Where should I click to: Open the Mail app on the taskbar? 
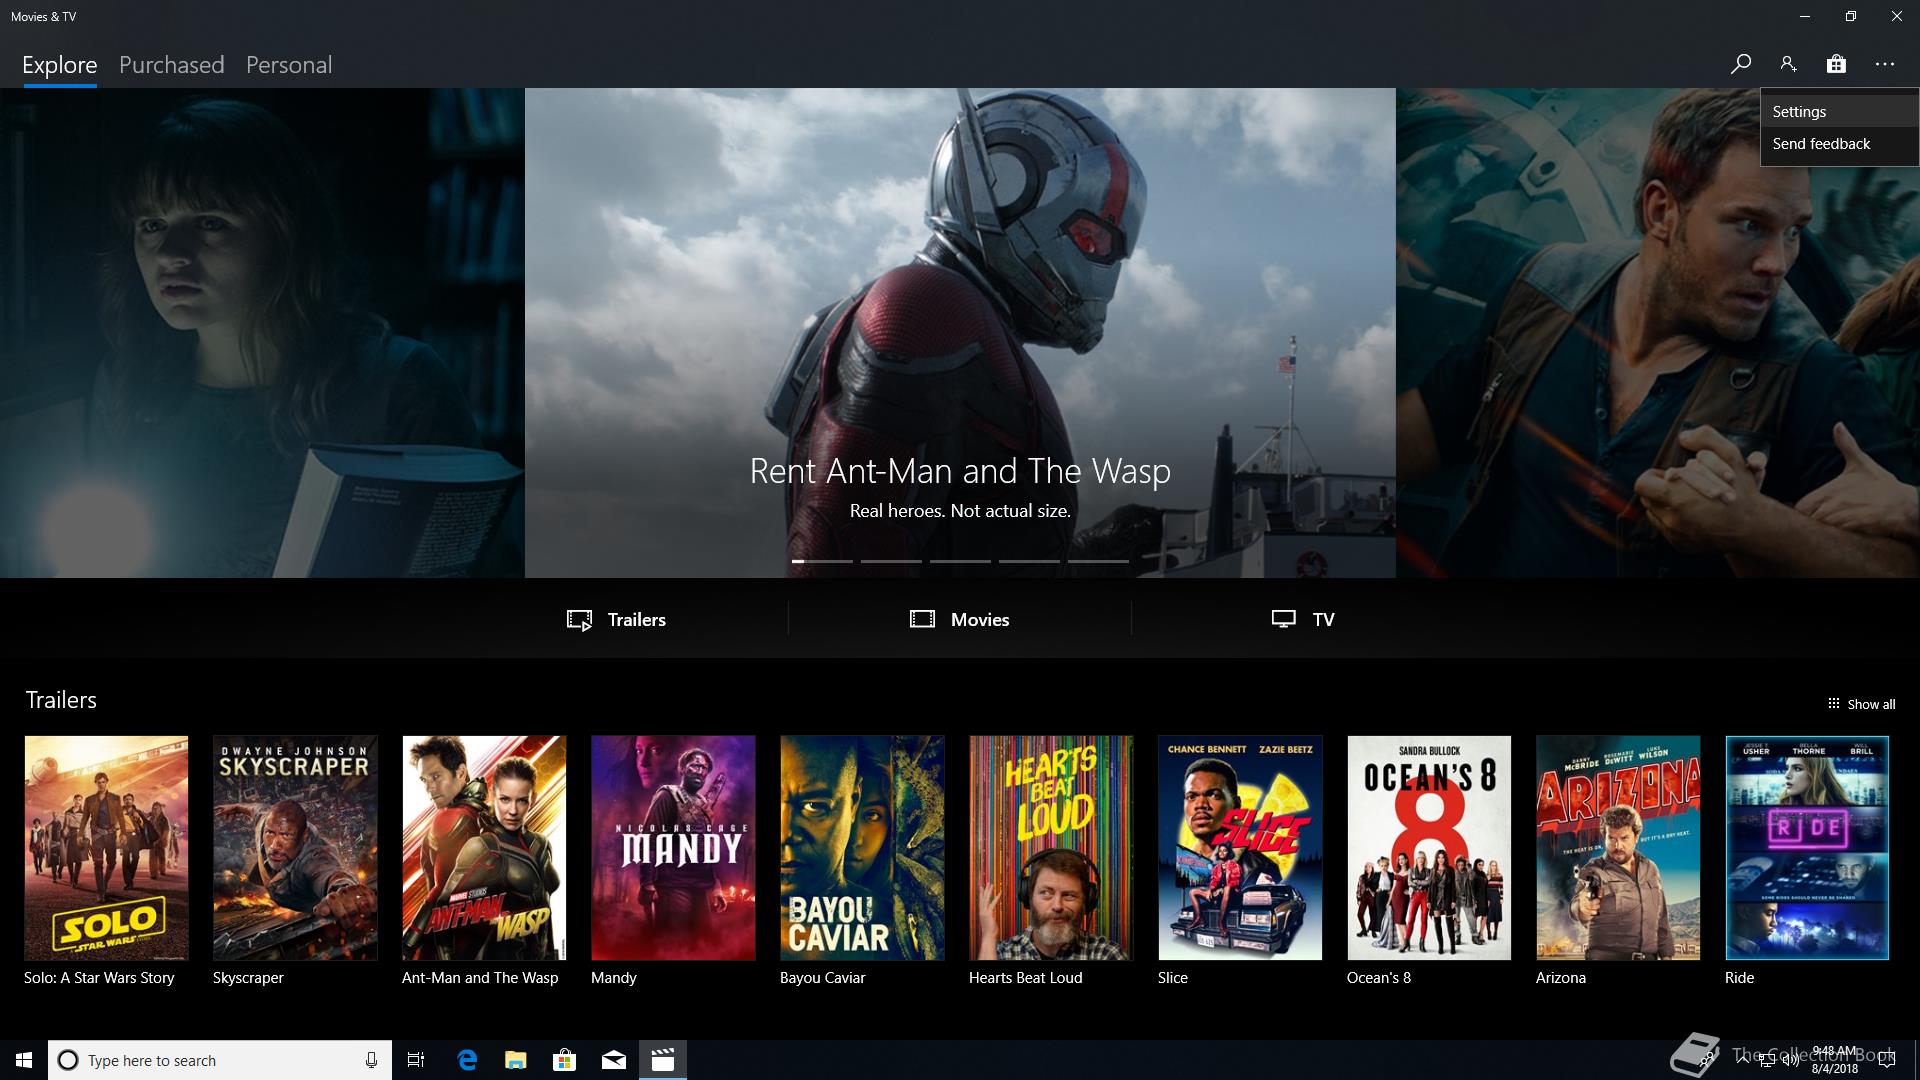pyautogui.click(x=614, y=1060)
